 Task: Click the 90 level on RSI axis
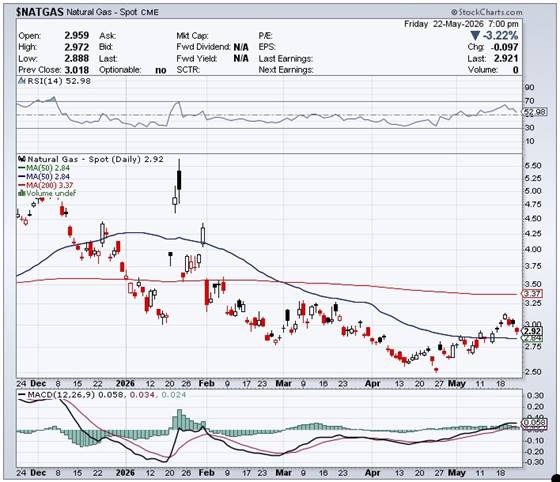point(530,88)
